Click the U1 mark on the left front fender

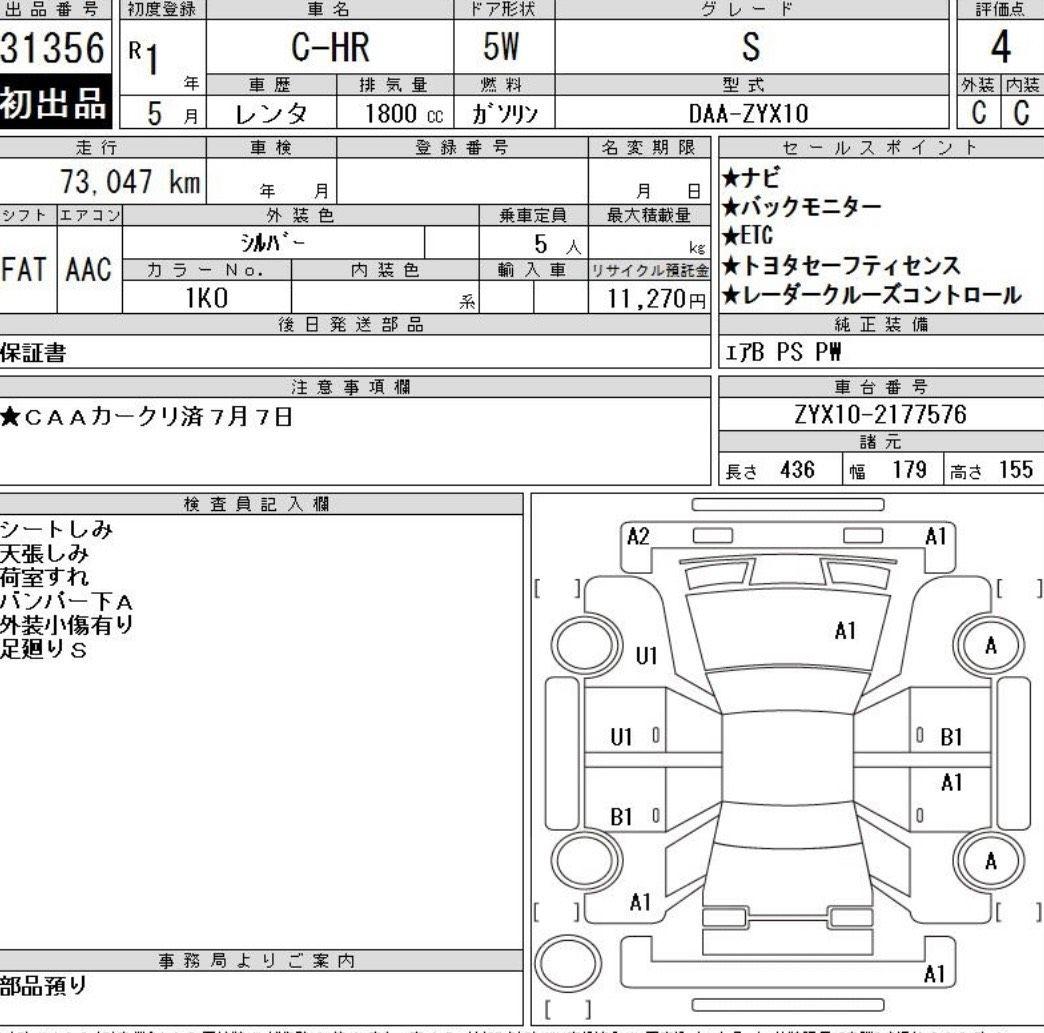tap(647, 656)
